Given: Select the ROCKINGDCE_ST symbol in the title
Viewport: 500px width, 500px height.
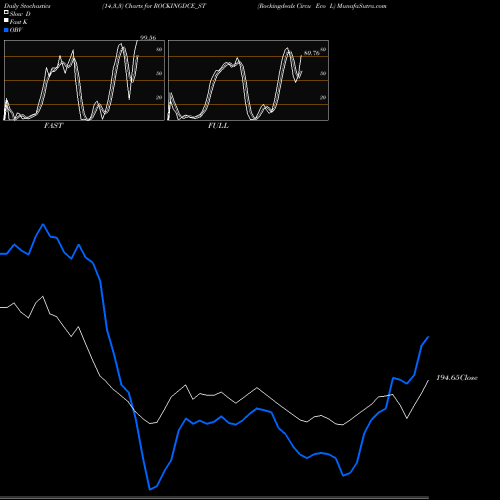Looking at the screenshot, I should pyautogui.click(x=180, y=6).
